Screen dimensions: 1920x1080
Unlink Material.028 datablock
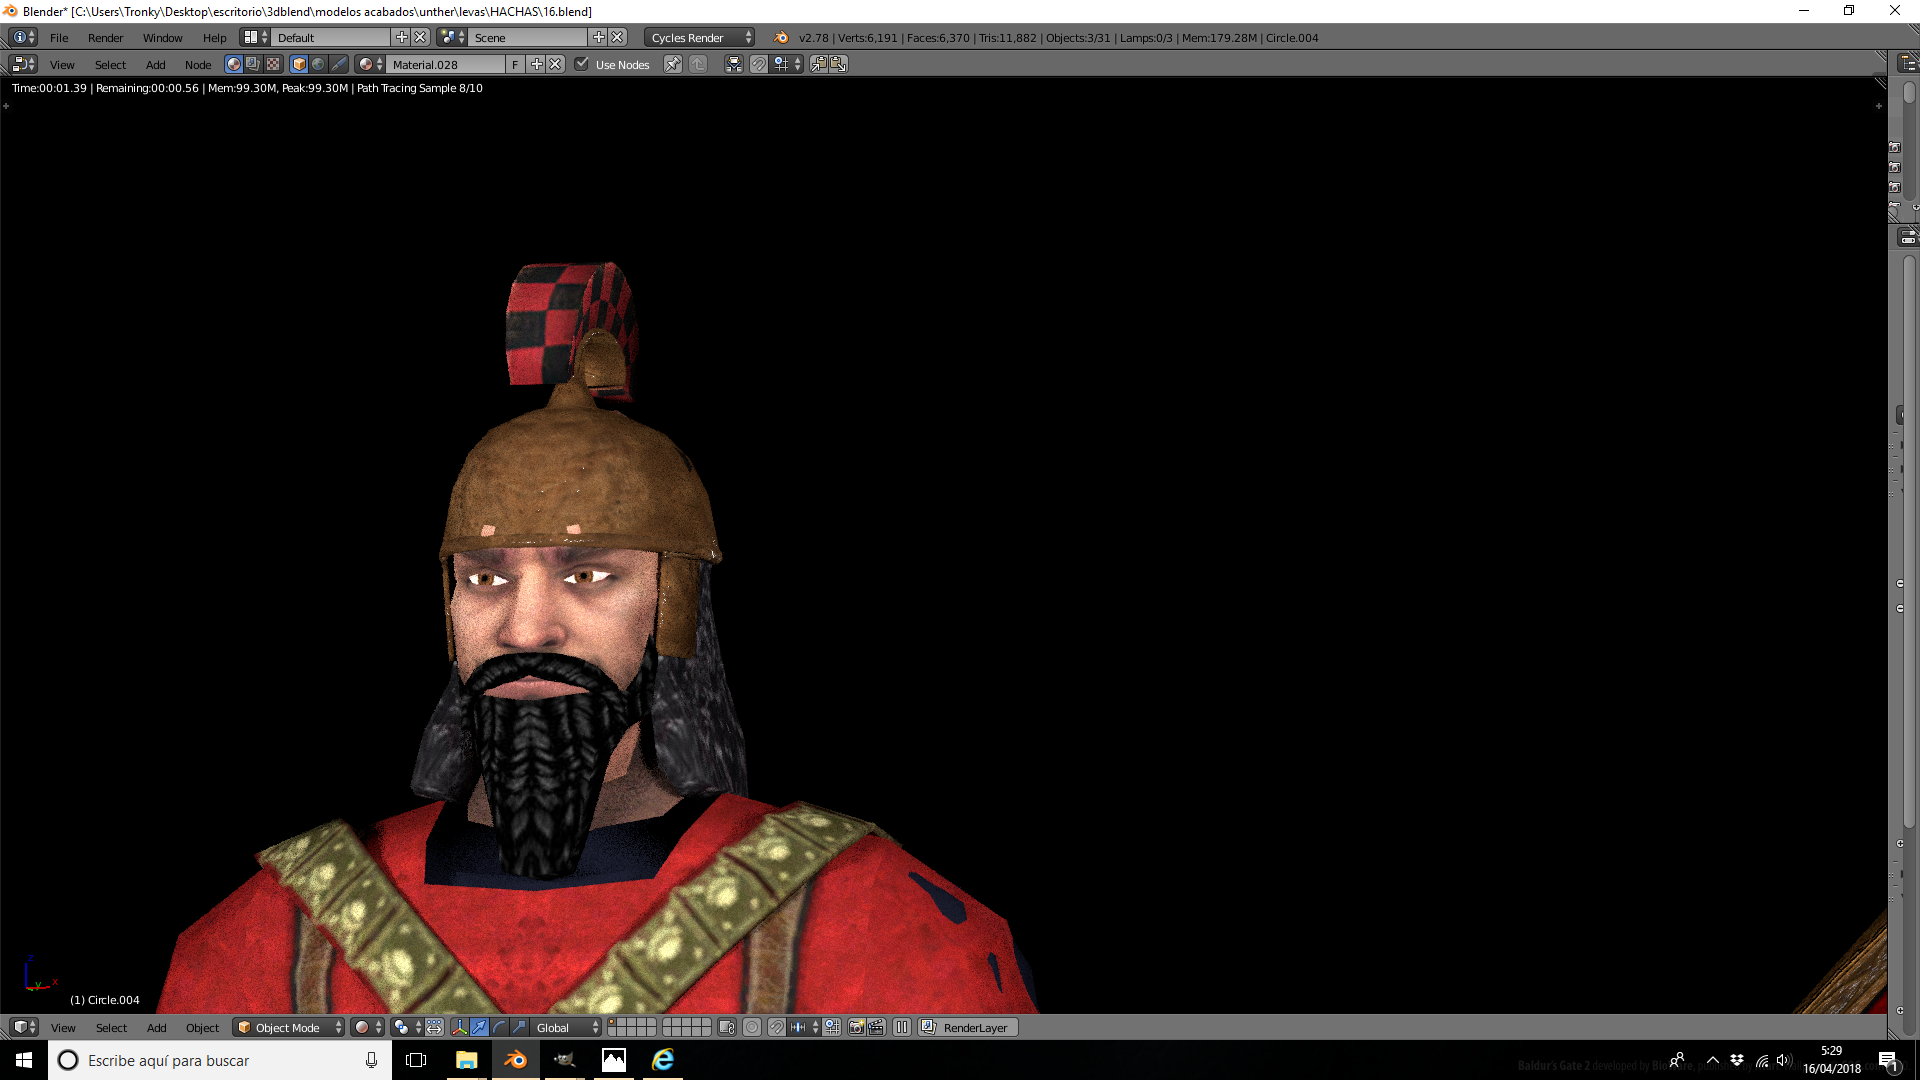pyautogui.click(x=556, y=64)
